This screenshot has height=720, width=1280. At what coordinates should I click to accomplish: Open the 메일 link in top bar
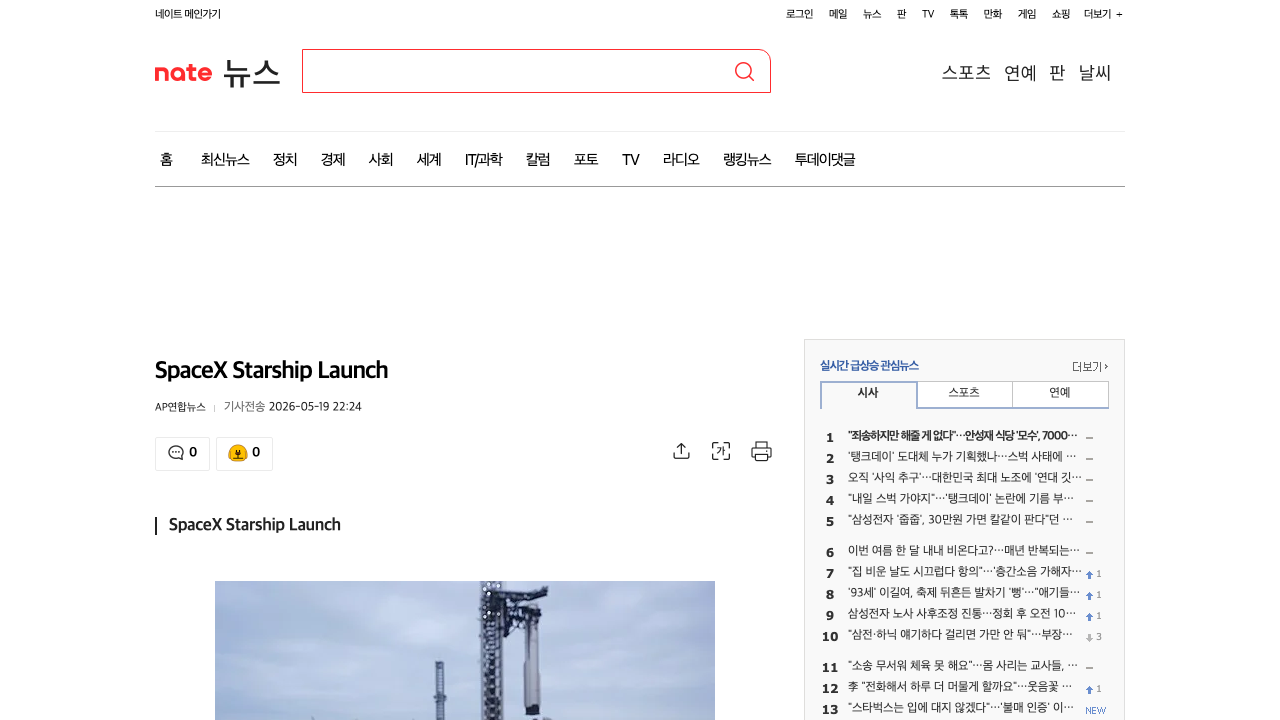pyautogui.click(x=838, y=14)
